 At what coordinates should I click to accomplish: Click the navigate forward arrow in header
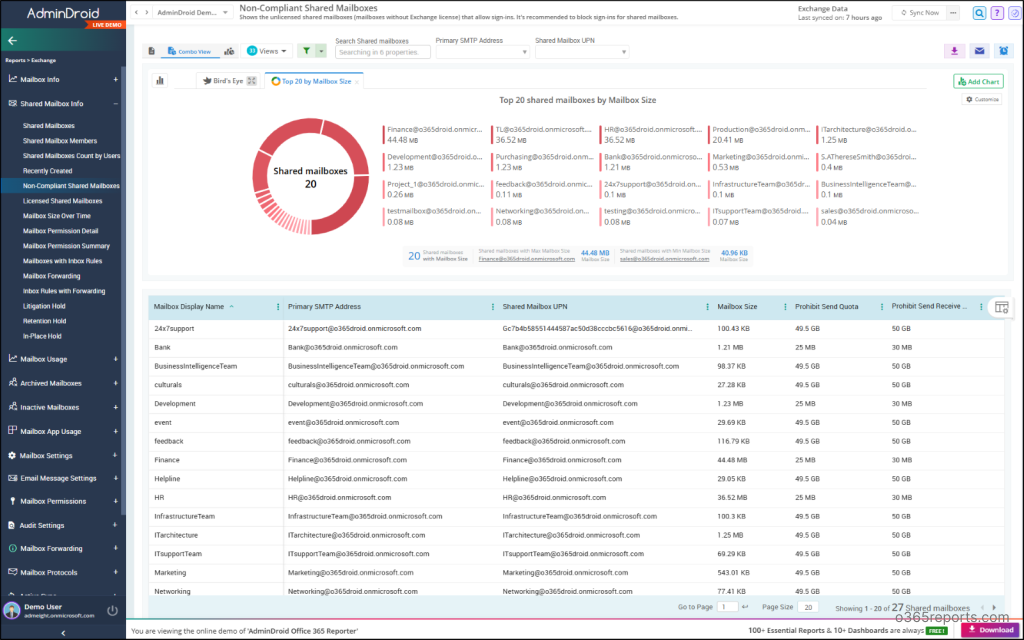[x=146, y=12]
